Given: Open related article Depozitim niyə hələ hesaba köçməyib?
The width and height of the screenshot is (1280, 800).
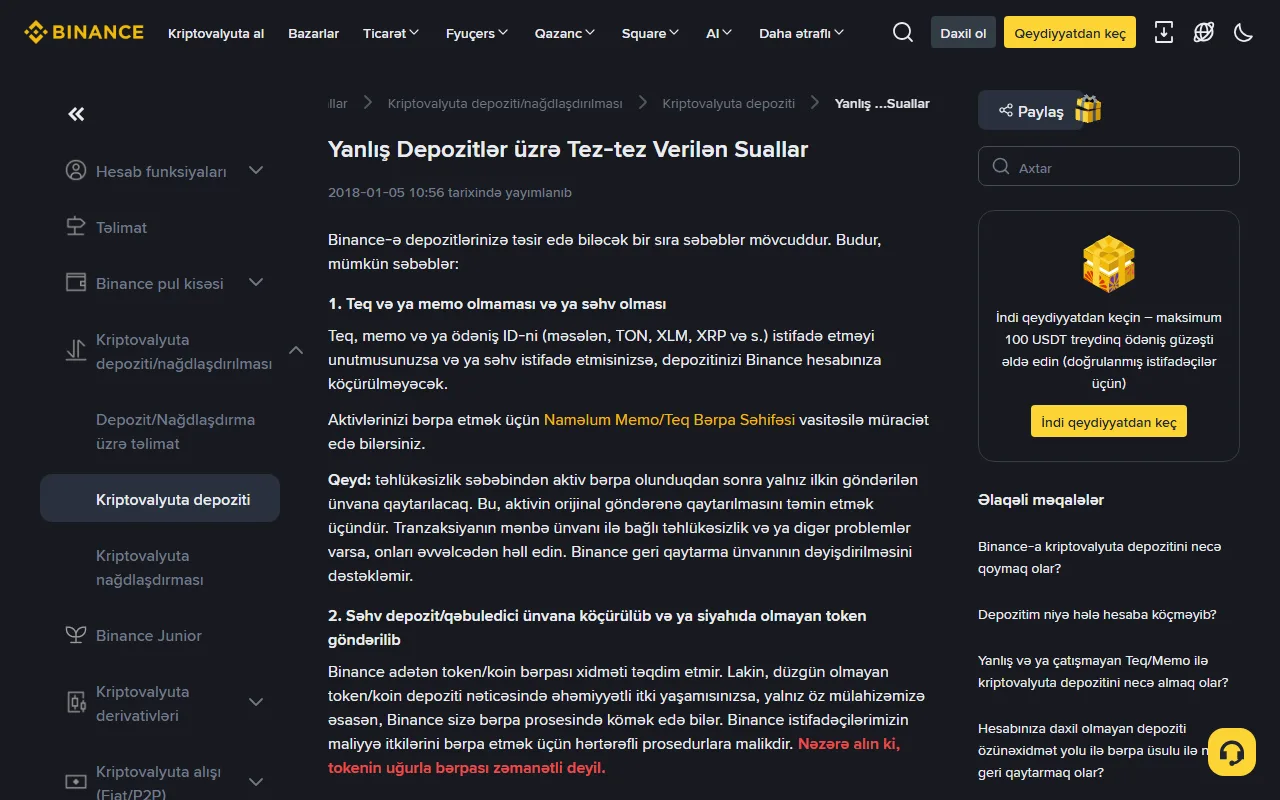Looking at the screenshot, I should pos(1097,614).
